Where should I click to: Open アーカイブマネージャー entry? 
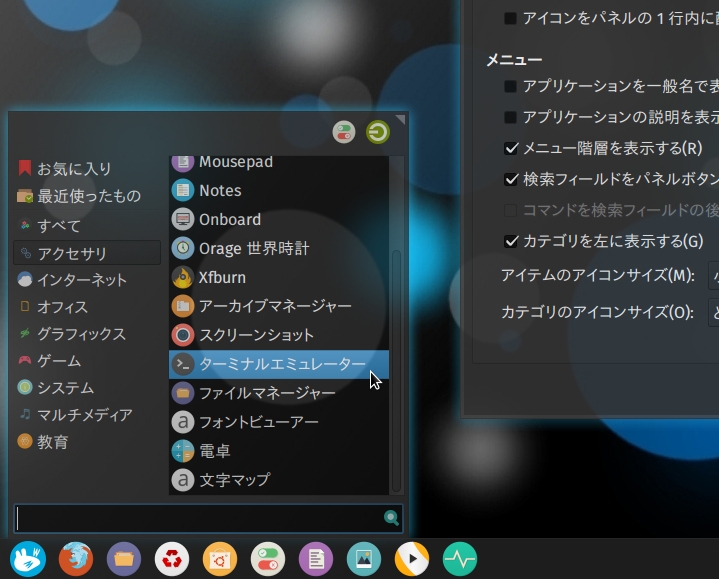[x=279, y=306]
